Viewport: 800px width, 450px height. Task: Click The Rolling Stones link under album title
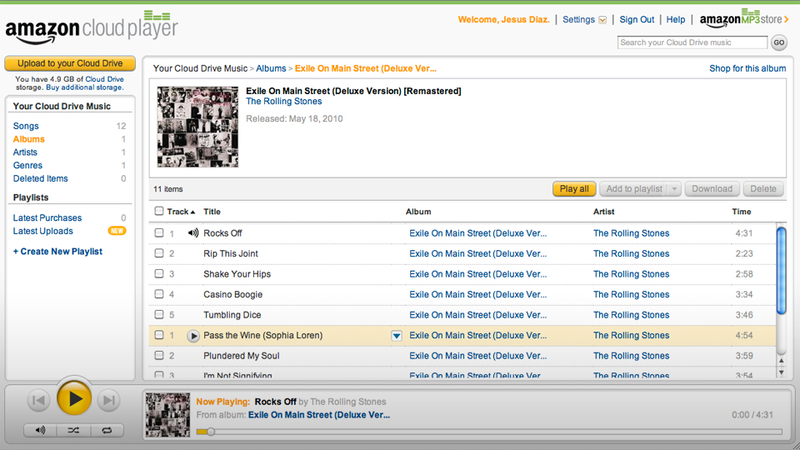point(284,101)
